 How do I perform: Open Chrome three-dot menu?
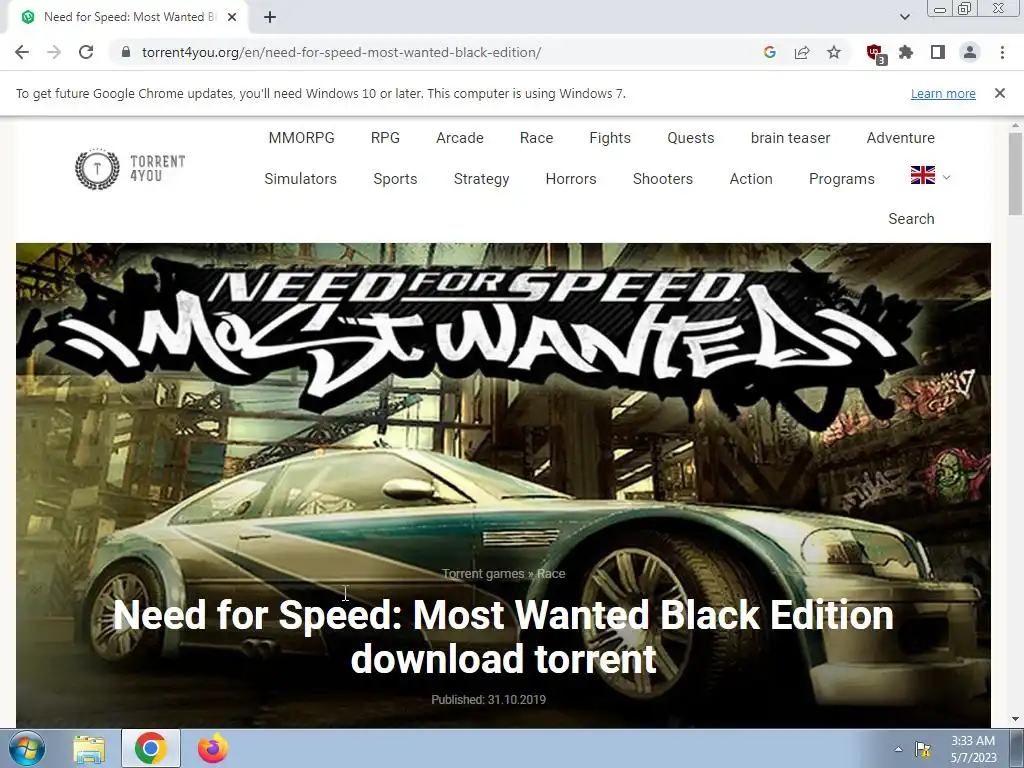1002,52
